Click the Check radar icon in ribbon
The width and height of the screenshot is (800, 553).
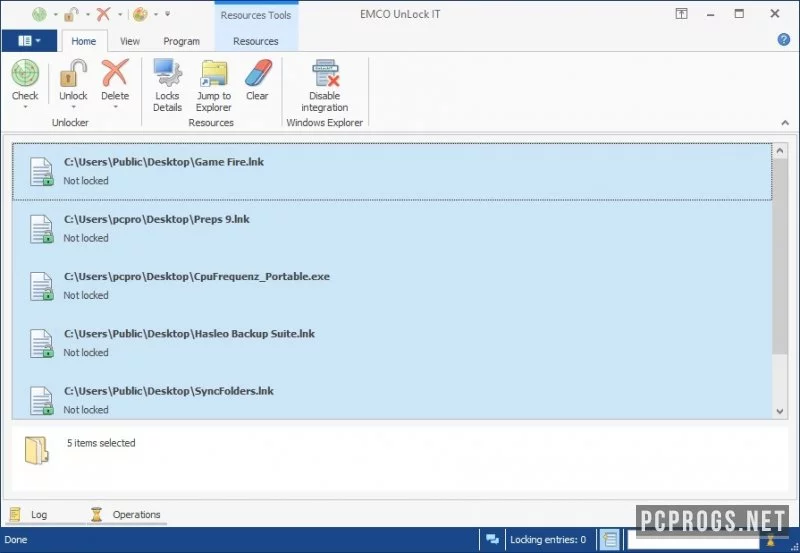click(25, 73)
